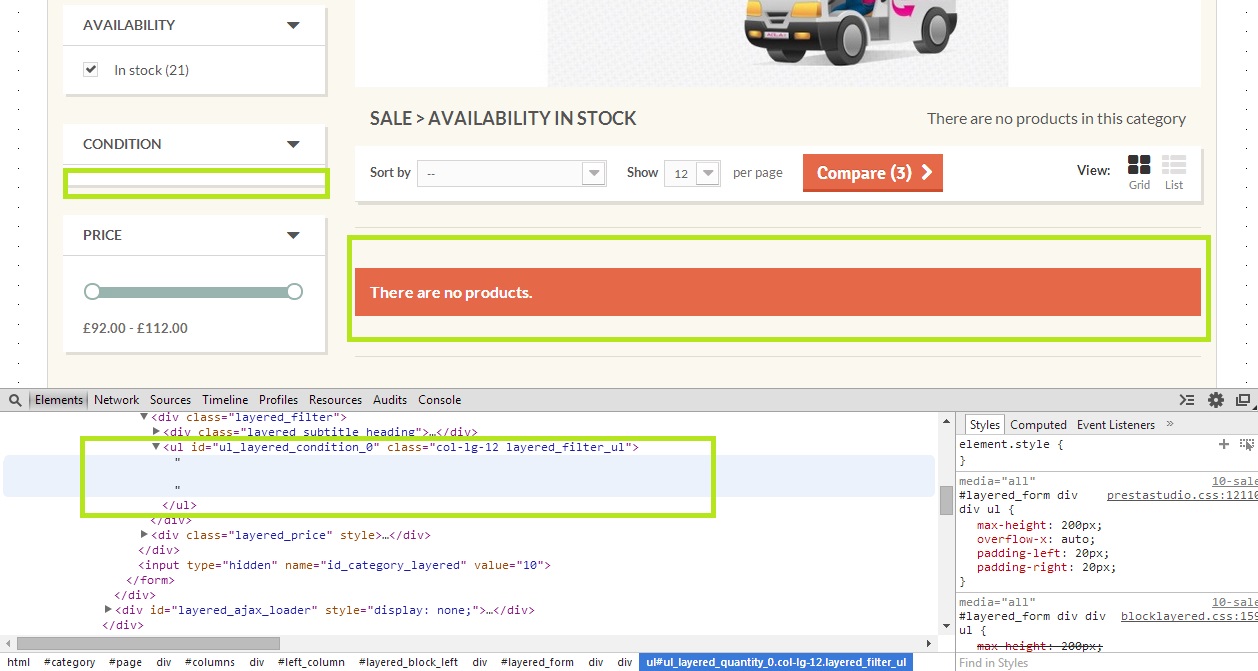
Task: Open the Sources tab
Action: tap(170, 400)
